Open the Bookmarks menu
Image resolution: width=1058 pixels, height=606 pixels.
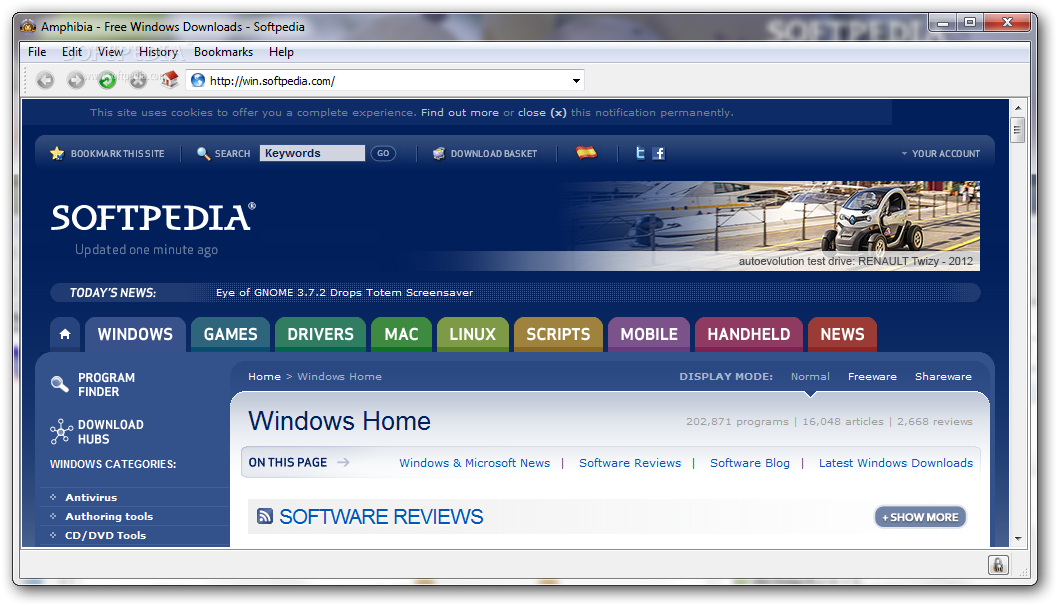[x=223, y=52]
